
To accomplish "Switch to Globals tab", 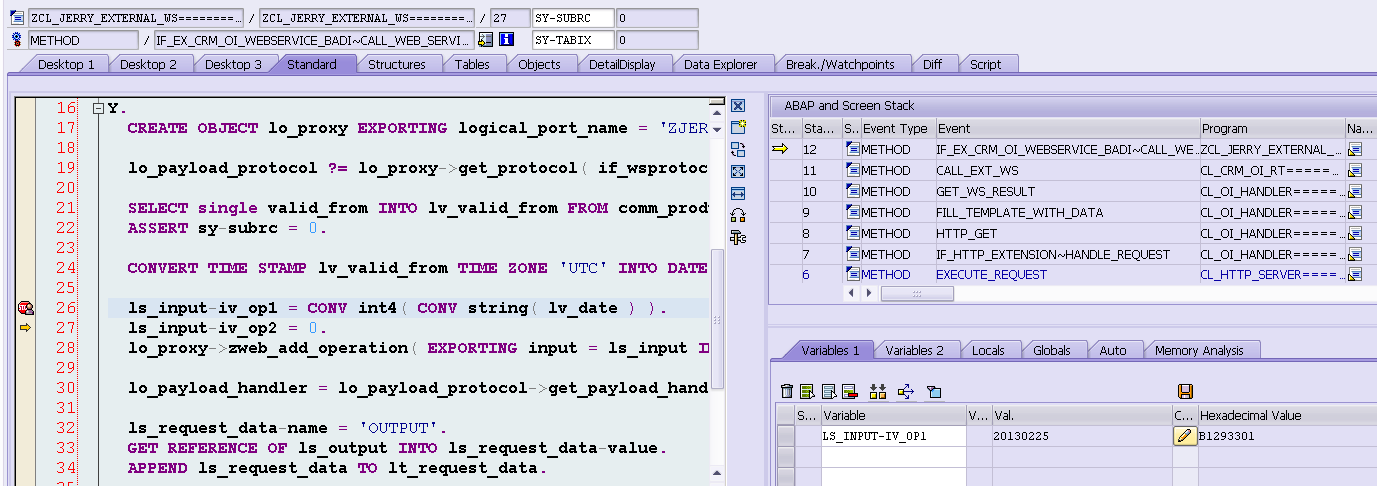I will coord(1052,350).
